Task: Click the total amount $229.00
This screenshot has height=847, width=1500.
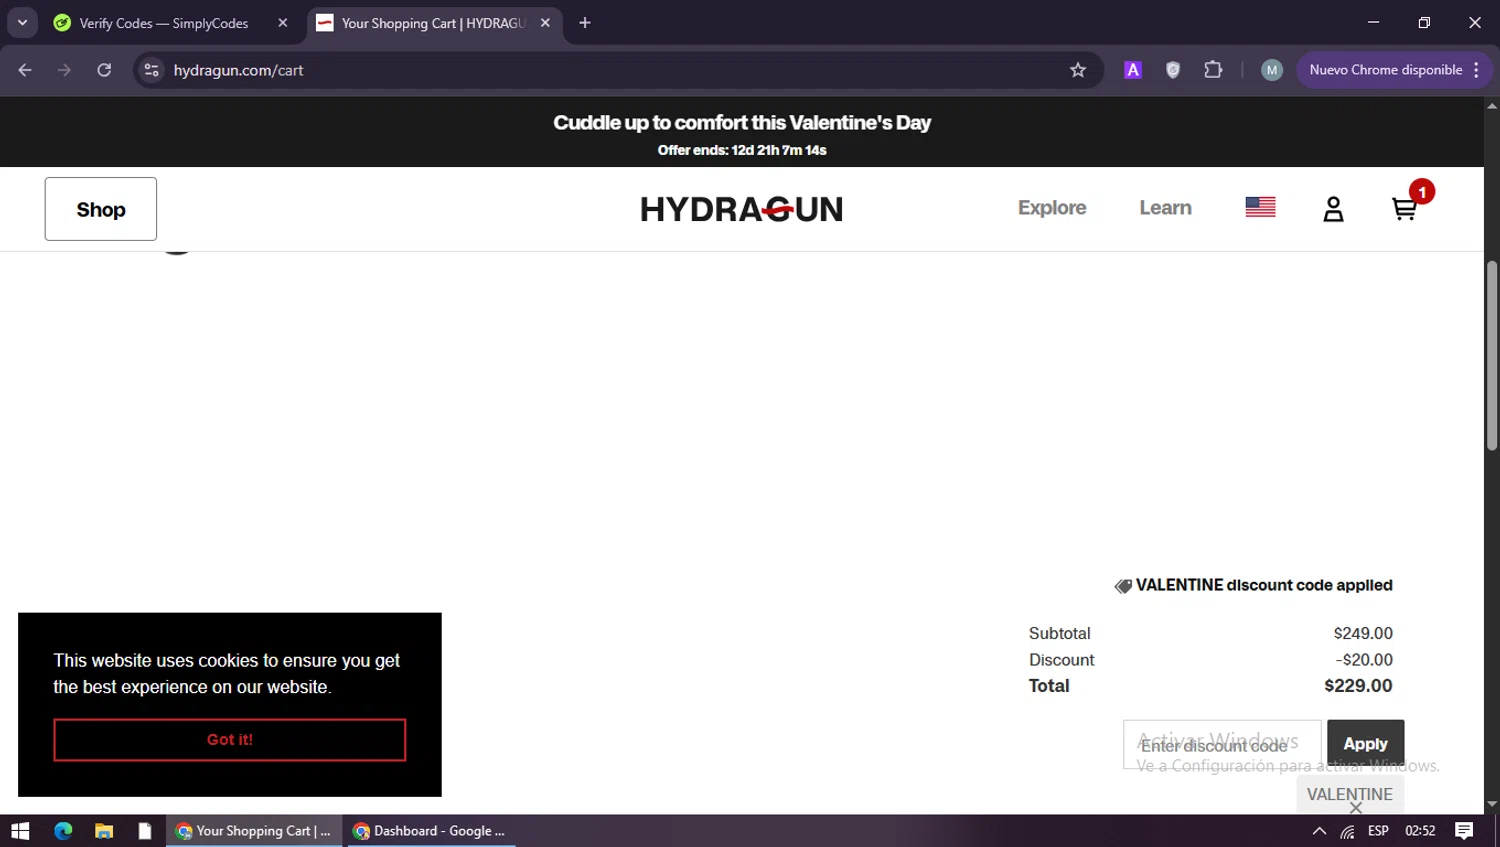Action: tap(1358, 686)
